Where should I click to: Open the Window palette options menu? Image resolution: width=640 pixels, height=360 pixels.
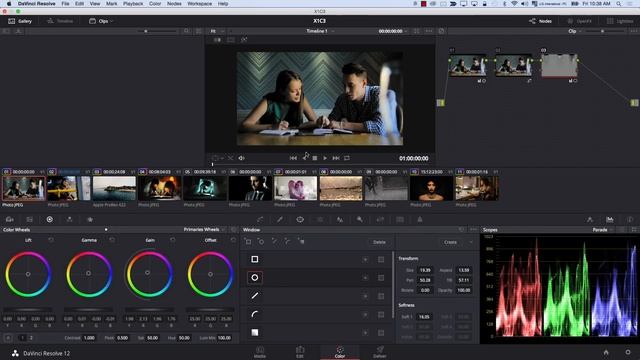473,230
